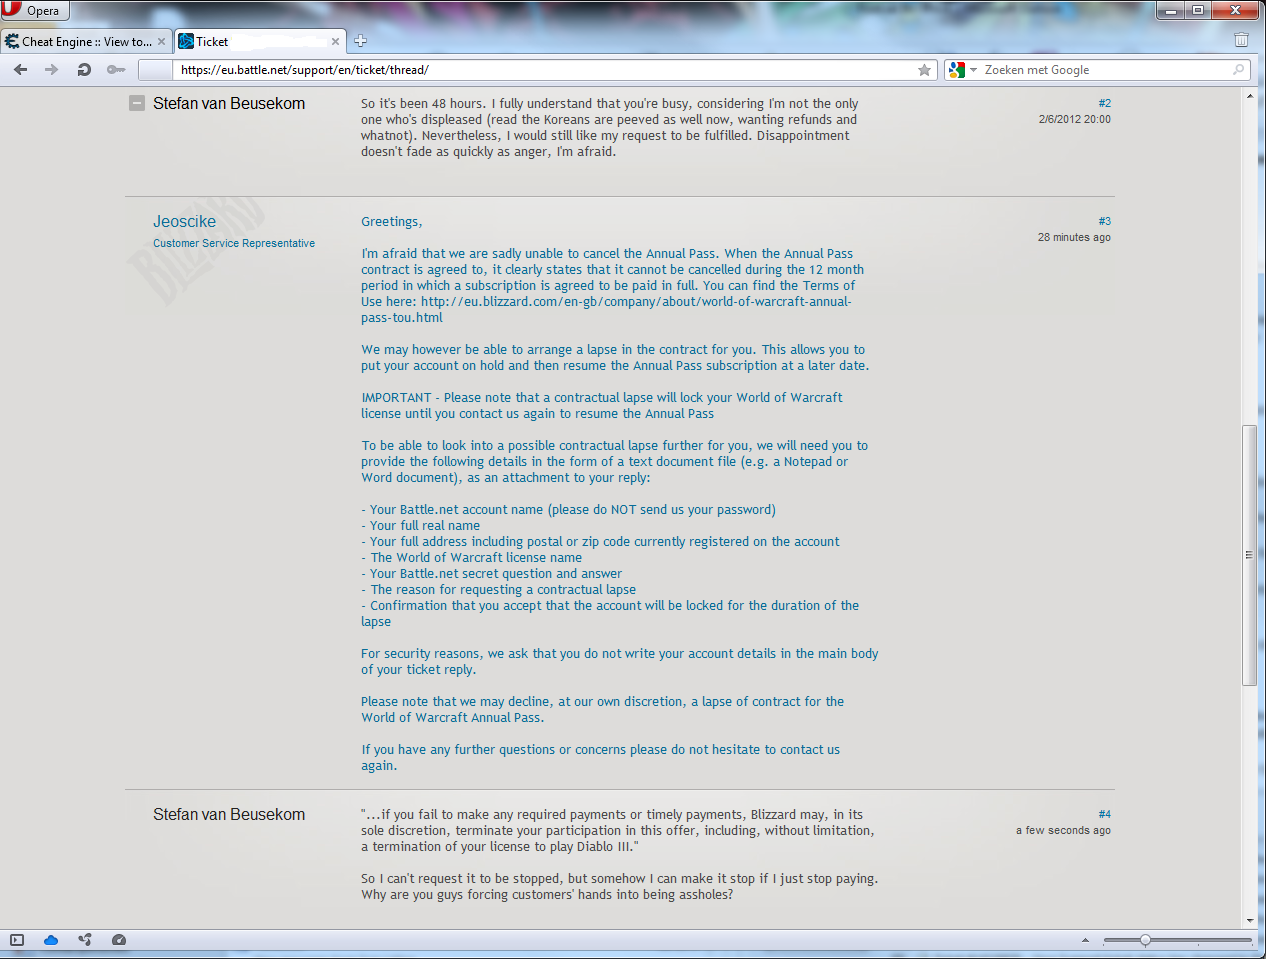The height and width of the screenshot is (959, 1266).
Task: Click the '2/6/2012 20:00' timestamp
Action: click(x=1074, y=119)
